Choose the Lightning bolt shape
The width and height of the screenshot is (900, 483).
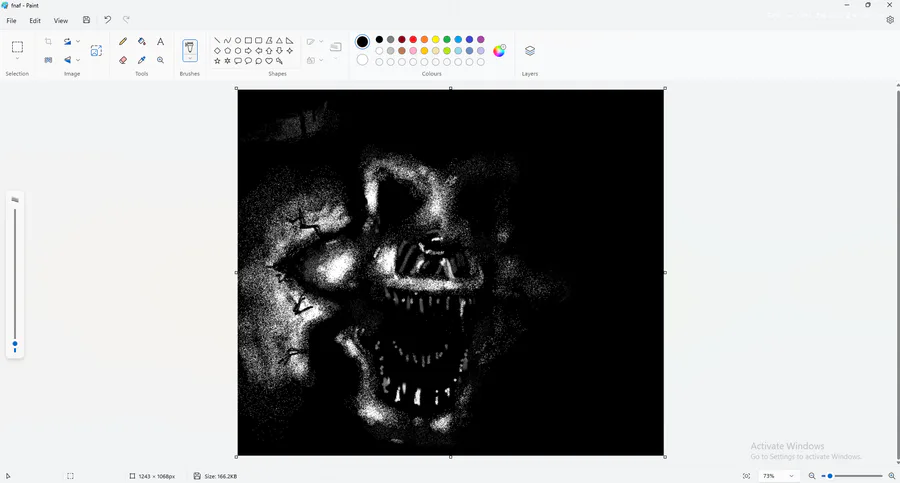click(279, 61)
